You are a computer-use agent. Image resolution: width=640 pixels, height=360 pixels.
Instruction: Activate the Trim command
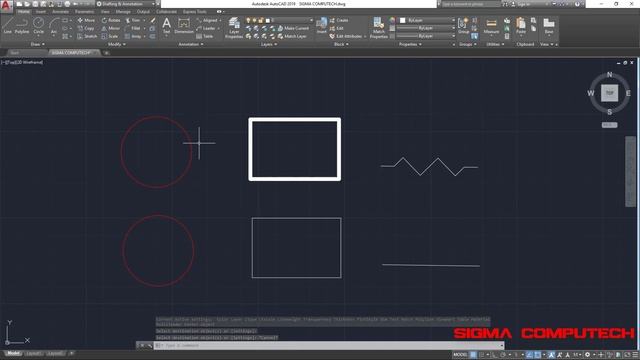pos(133,20)
